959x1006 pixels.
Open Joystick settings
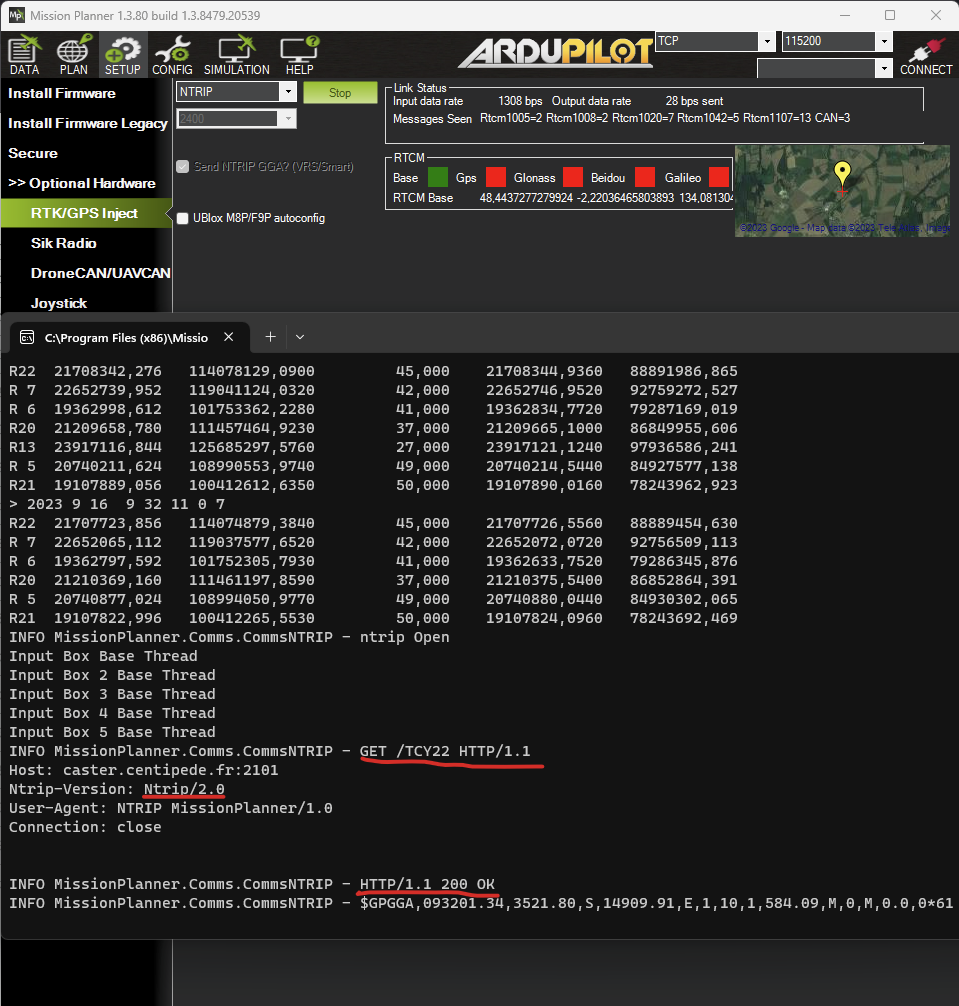tap(58, 303)
